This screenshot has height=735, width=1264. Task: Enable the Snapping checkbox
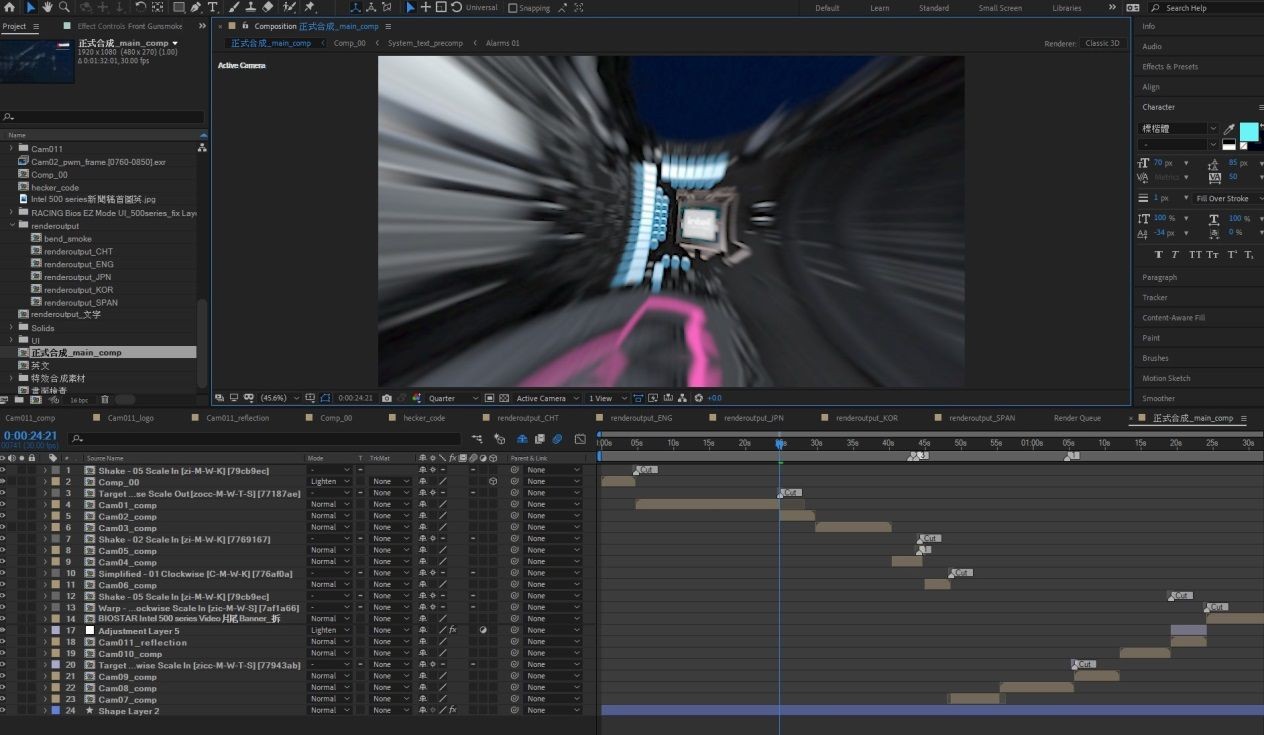coord(513,8)
